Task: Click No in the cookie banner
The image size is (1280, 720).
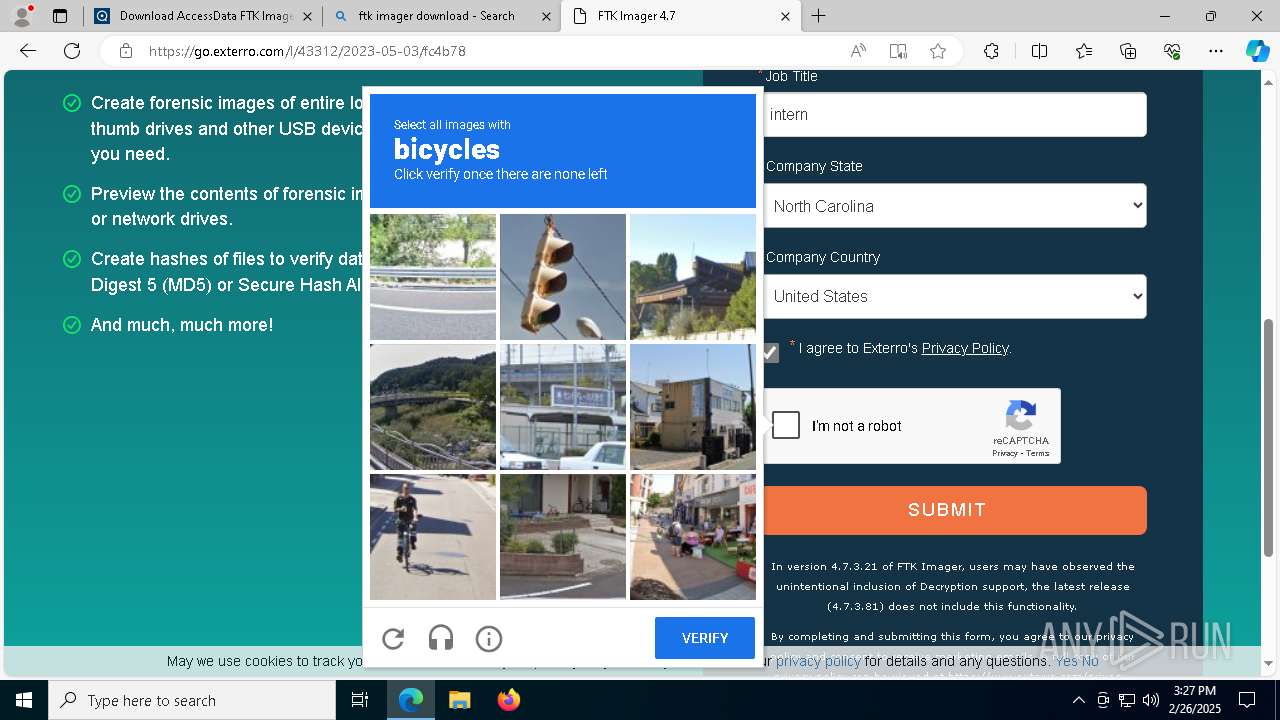Action: pos(1090,661)
